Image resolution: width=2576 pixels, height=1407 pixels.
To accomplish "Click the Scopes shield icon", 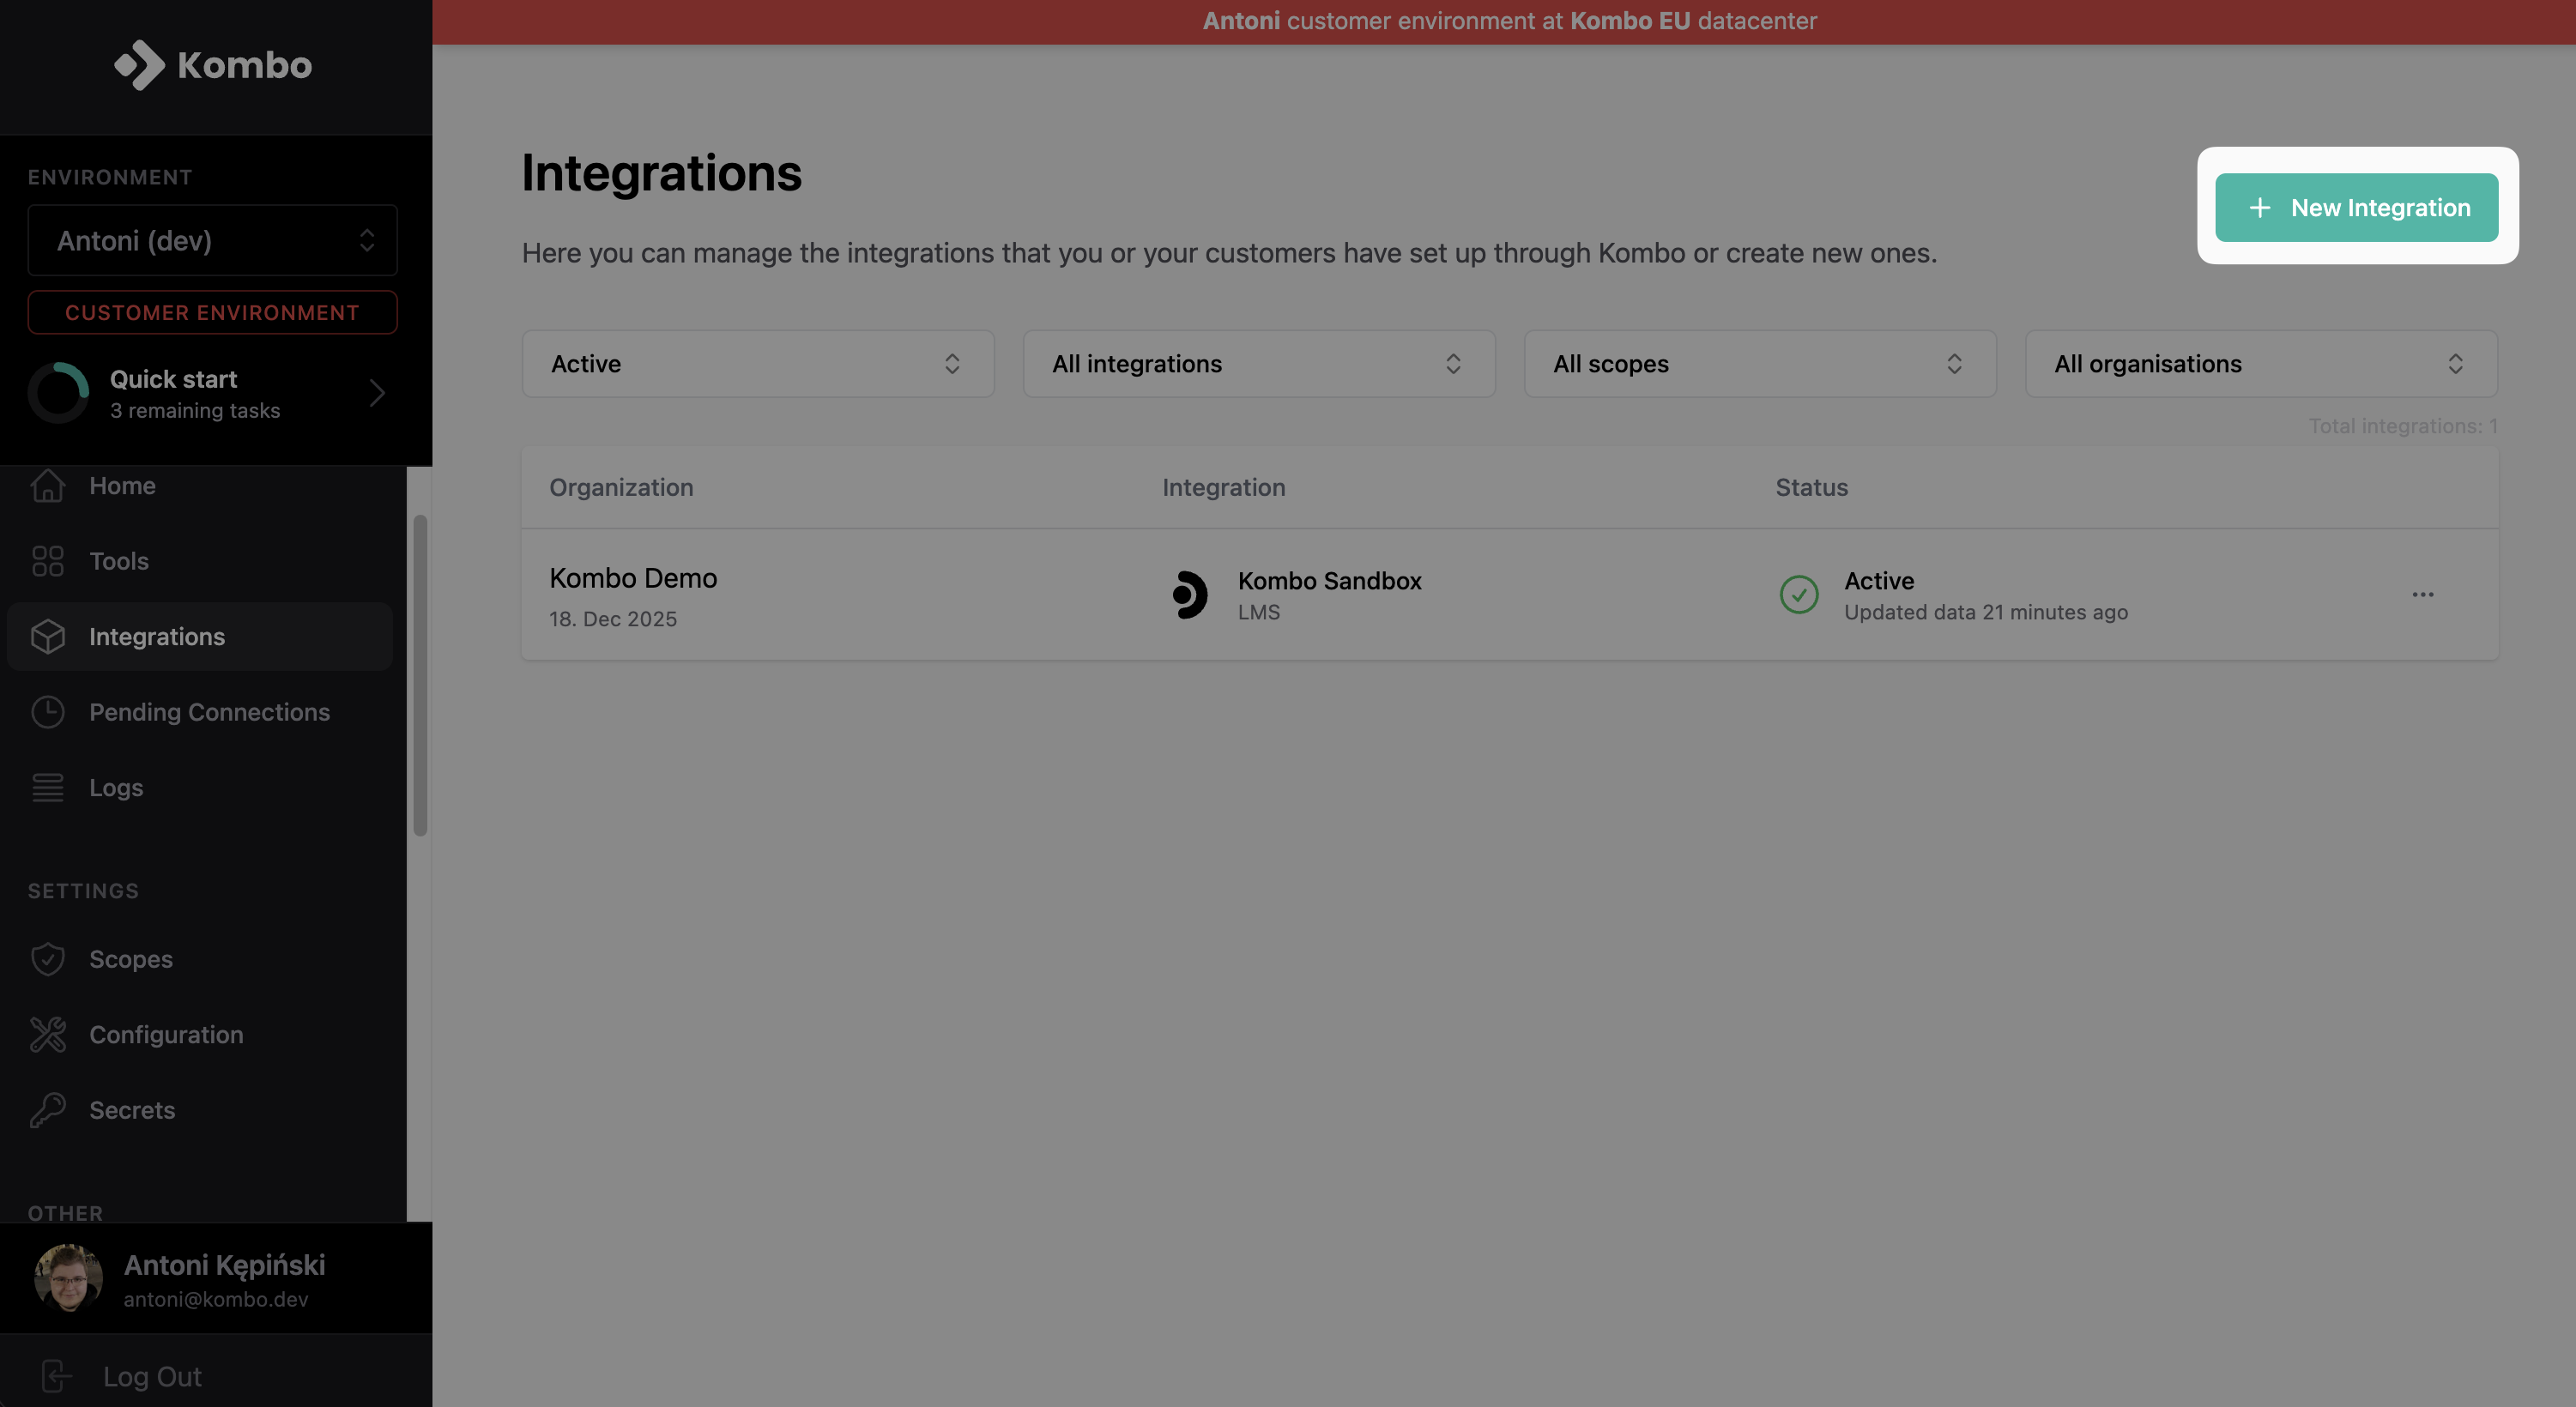I will pos(47,958).
